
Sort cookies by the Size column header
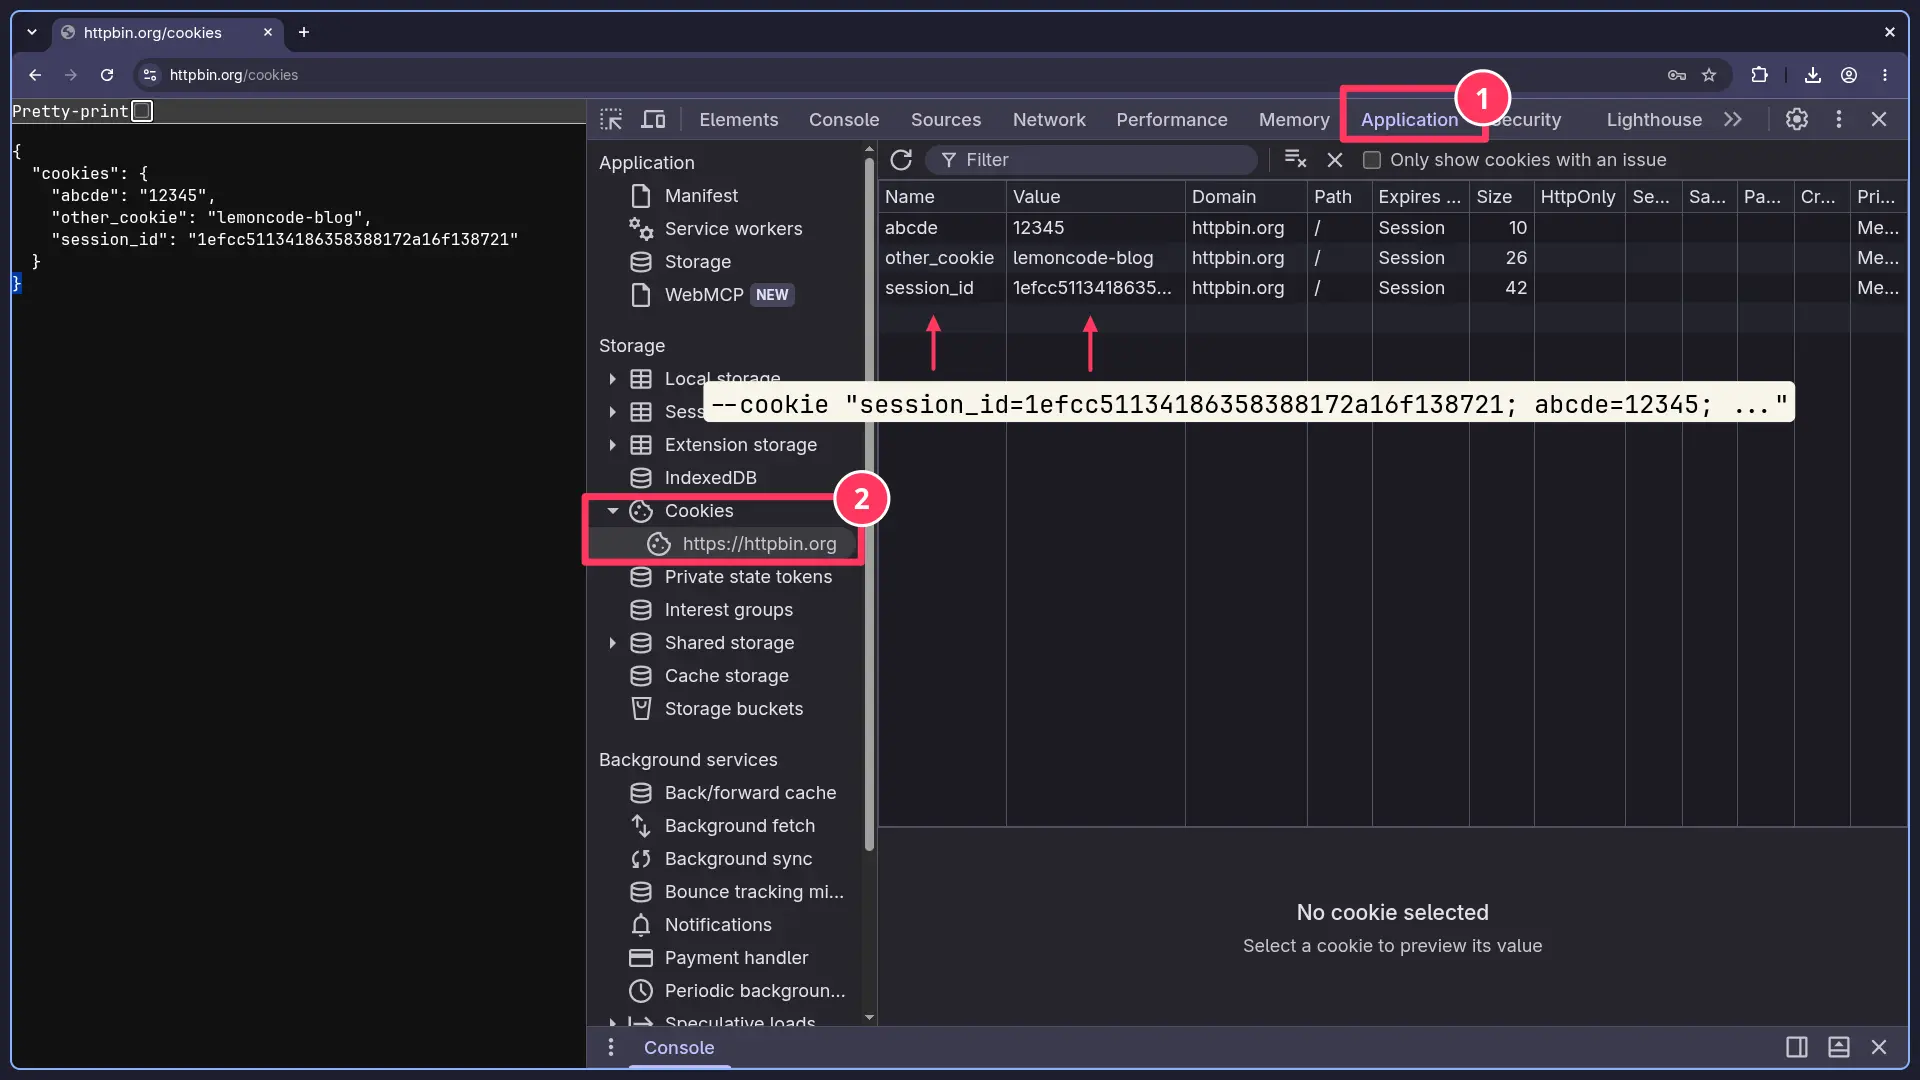[x=1501, y=197]
